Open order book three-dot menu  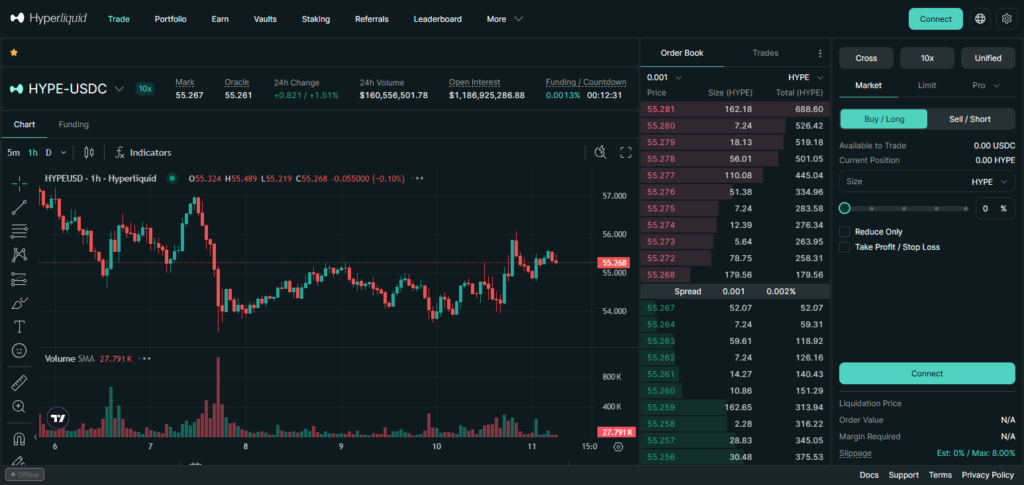820,54
